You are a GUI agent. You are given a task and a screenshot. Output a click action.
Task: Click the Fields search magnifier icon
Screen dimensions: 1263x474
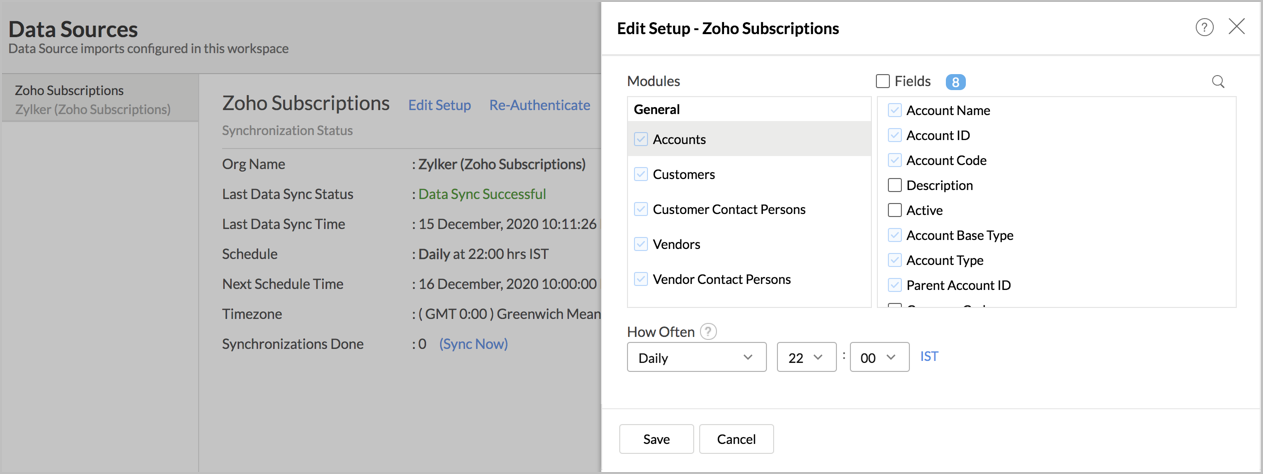(x=1218, y=82)
